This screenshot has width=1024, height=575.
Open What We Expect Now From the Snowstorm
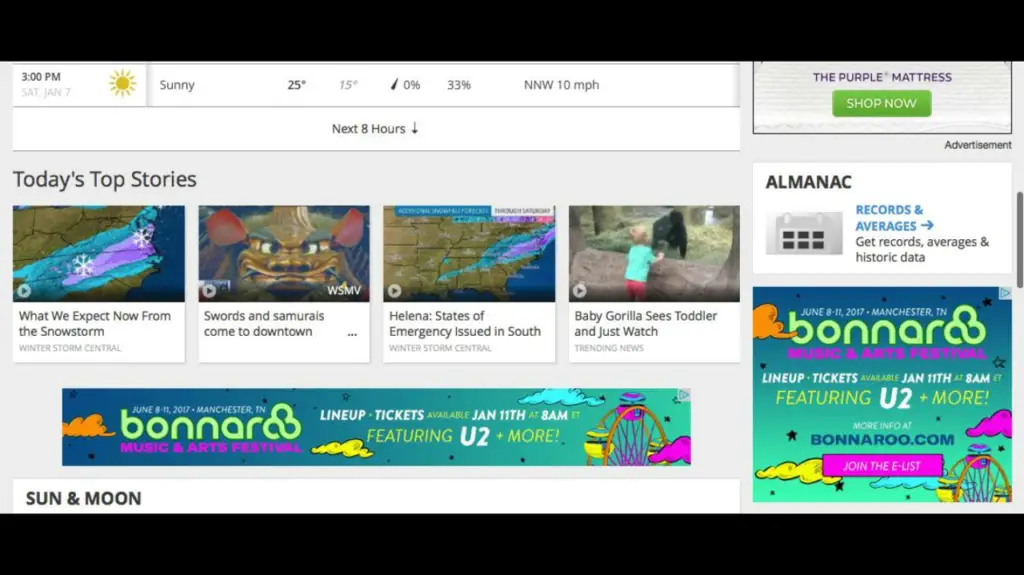point(95,323)
